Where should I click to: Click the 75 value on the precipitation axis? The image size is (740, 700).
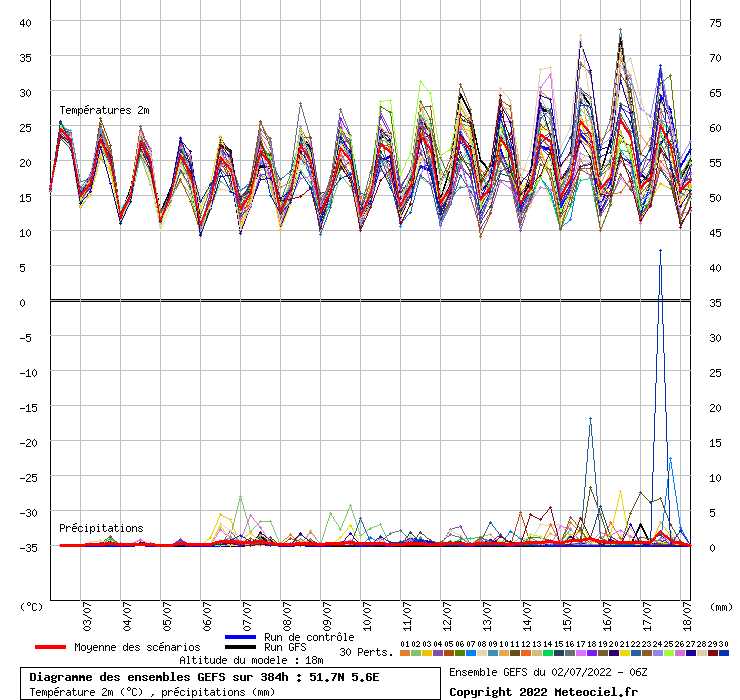point(715,23)
